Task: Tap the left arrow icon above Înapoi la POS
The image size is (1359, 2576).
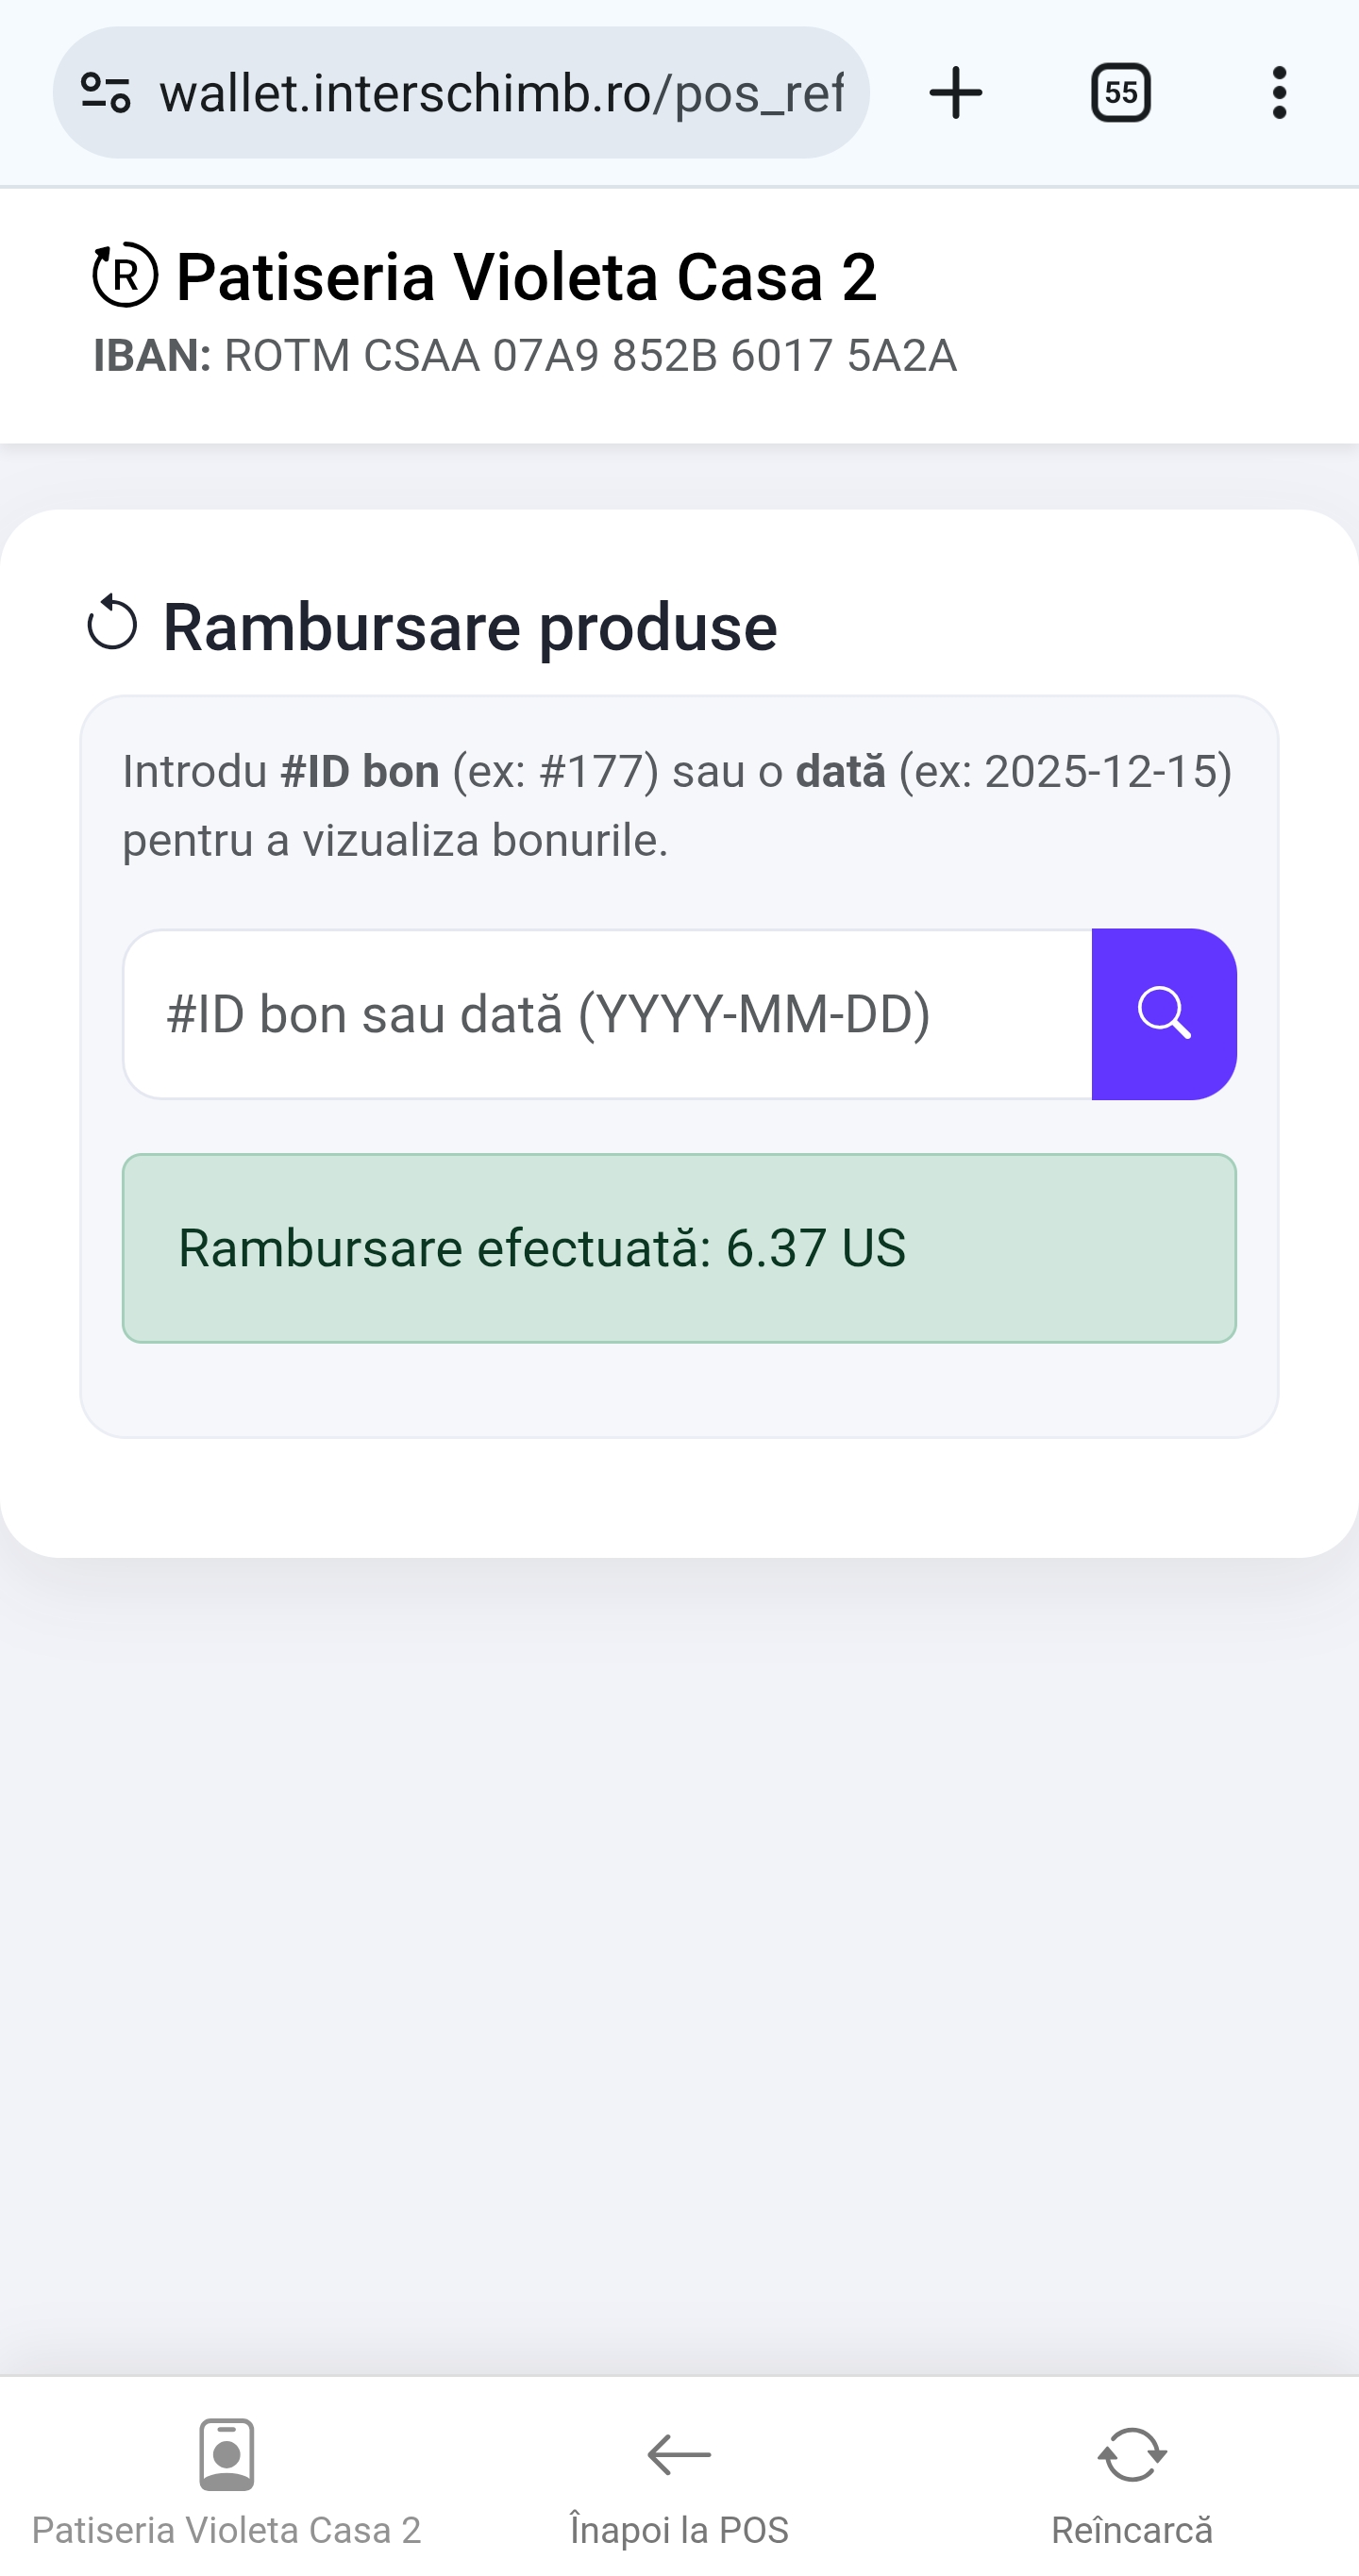Action: [x=679, y=2454]
